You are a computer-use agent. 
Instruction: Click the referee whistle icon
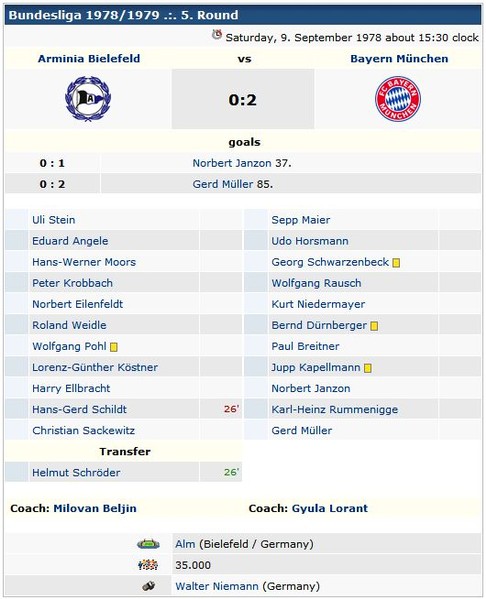pos(149,586)
